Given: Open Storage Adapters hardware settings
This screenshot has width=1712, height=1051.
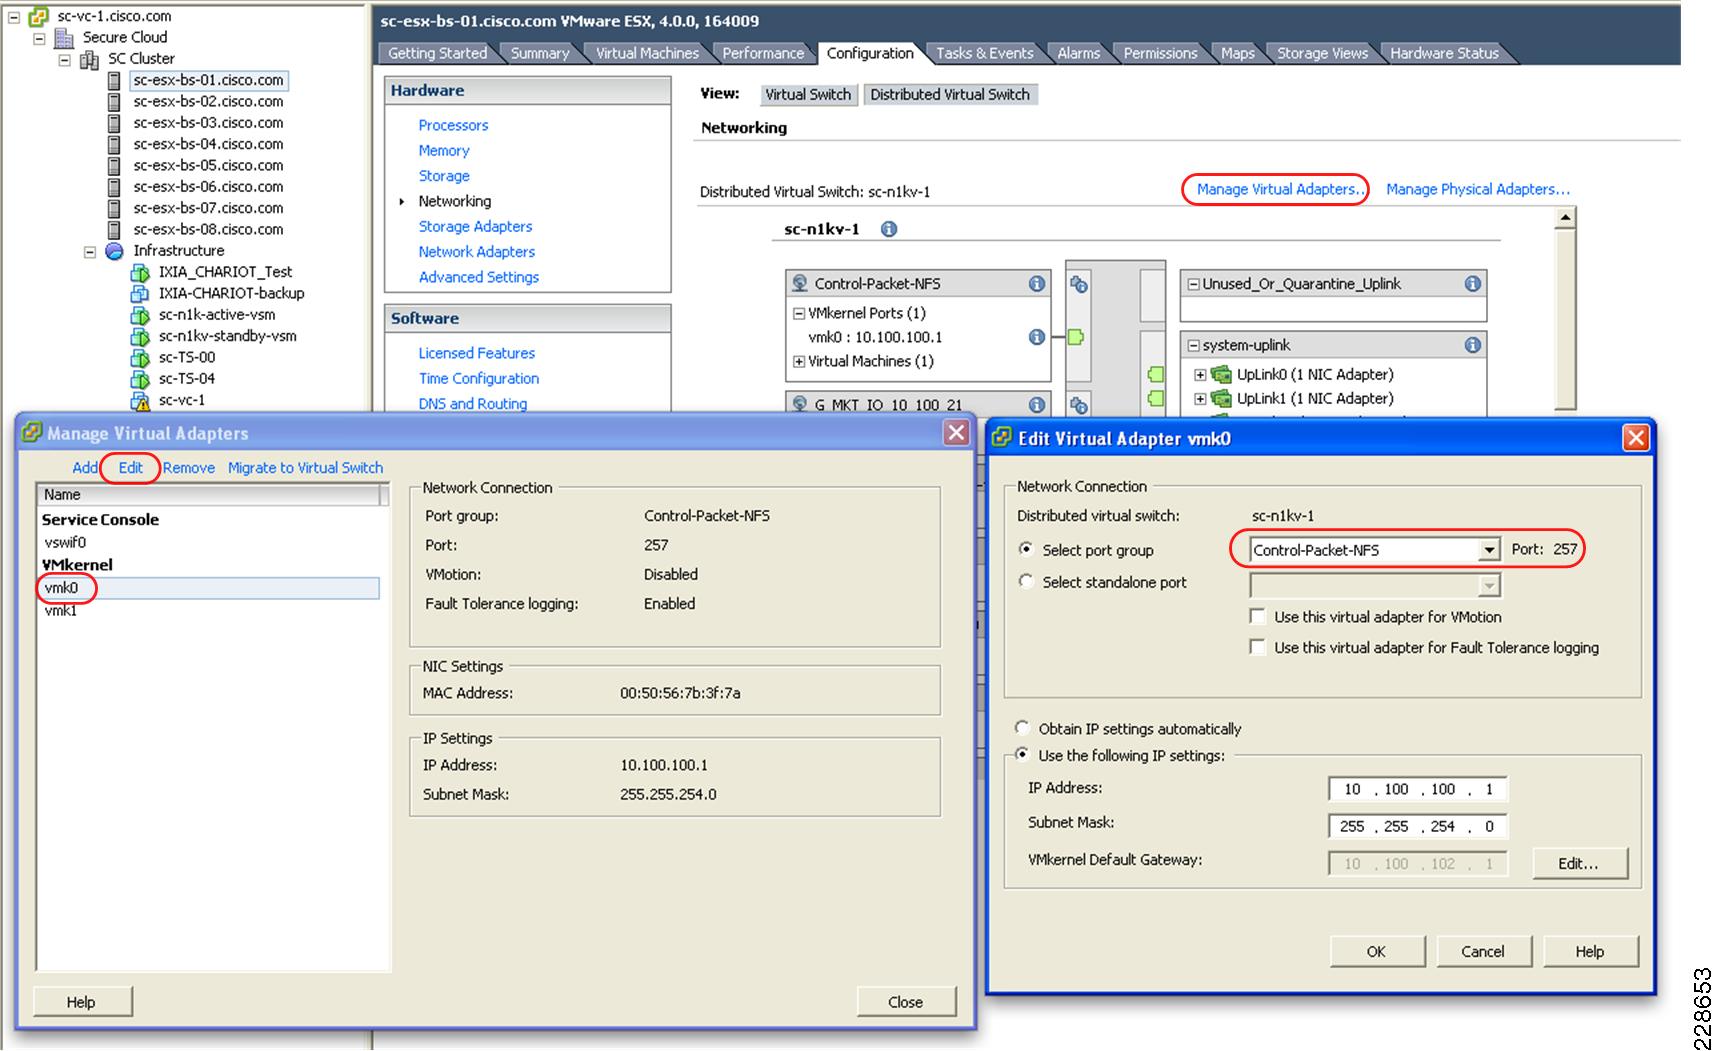Looking at the screenshot, I should 475,227.
